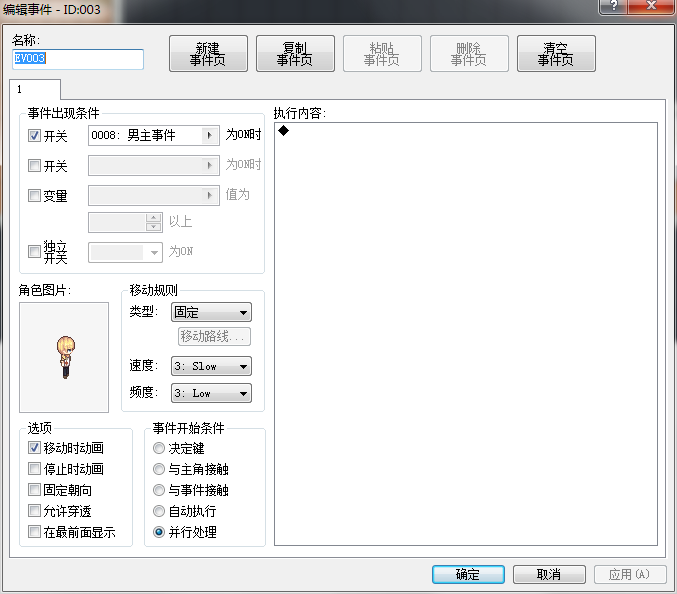Enable the 允许穿透 checkbox
Image resolution: width=677 pixels, height=594 pixels.
tap(34, 511)
